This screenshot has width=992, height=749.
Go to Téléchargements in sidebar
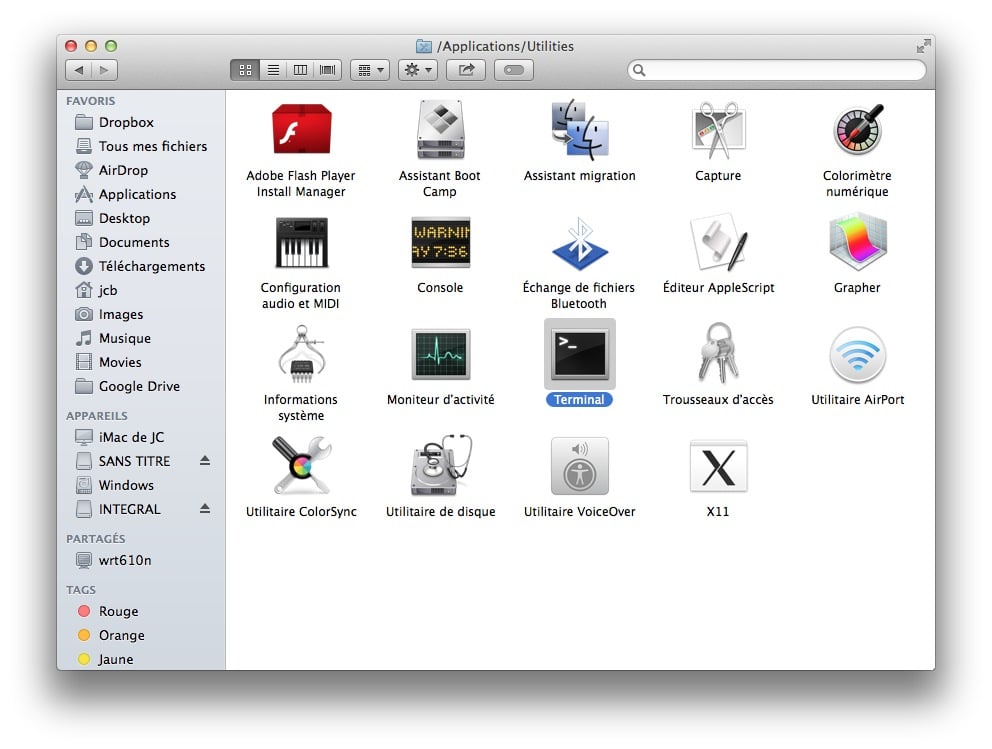pyautogui.click(x=151, y=266)
